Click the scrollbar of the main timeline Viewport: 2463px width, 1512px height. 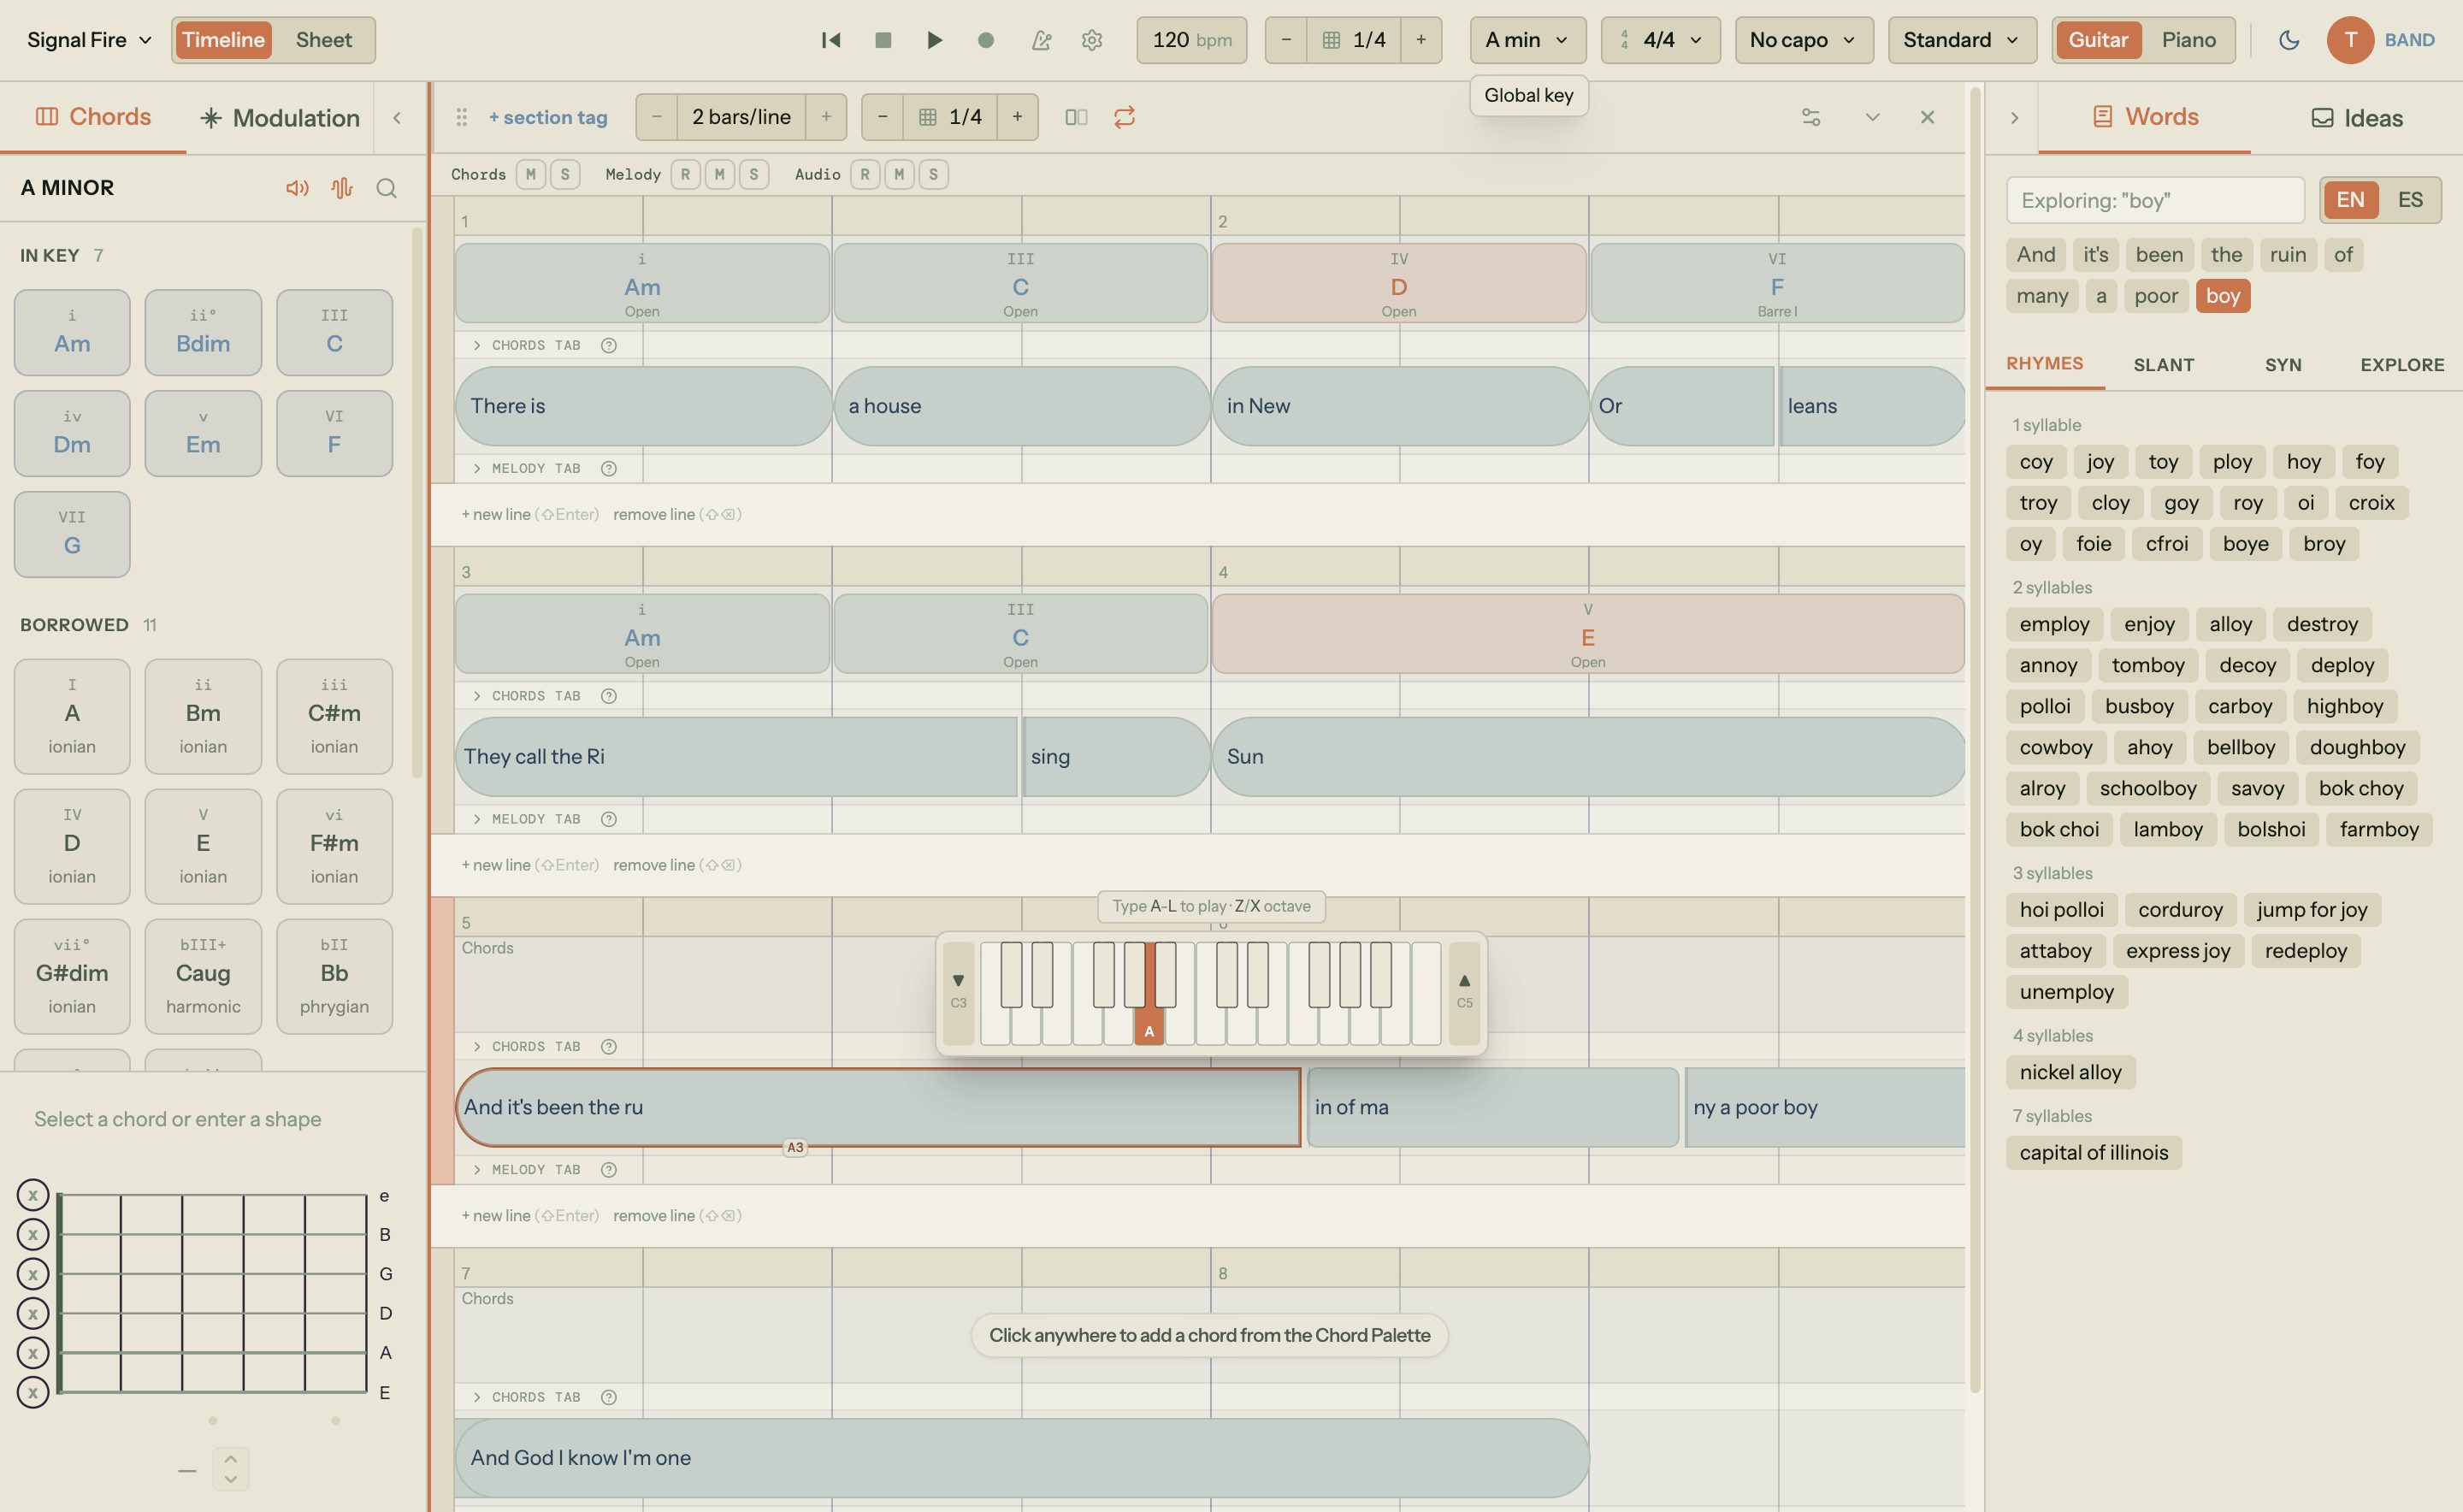tap(1975, 740)
